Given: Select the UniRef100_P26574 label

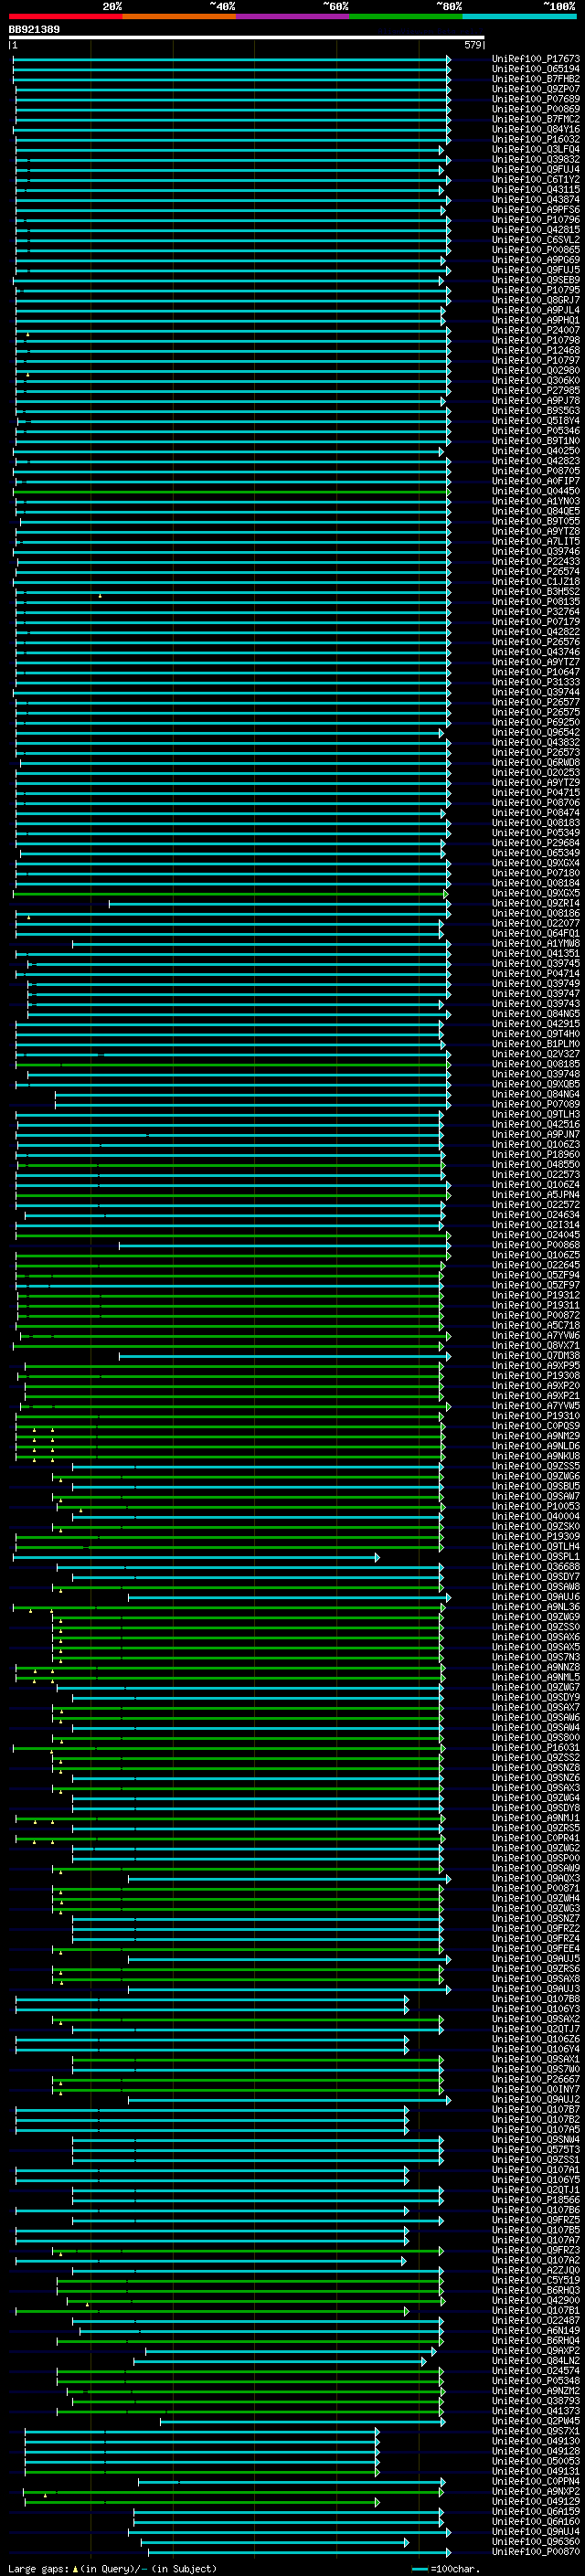Looking at the screenshot, I should (536, 571).
